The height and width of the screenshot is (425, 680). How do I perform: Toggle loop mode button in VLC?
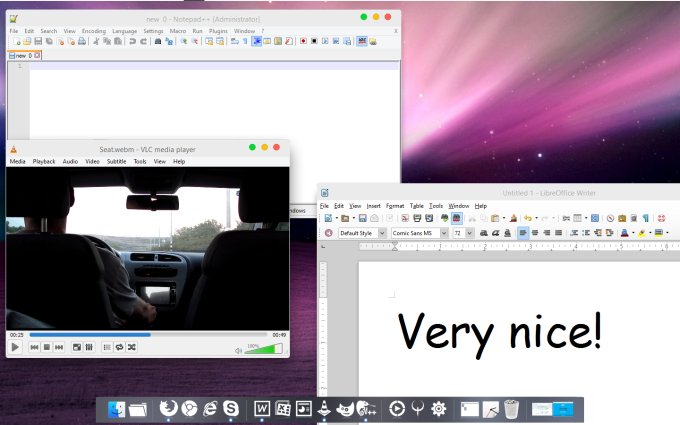point(119,347)
